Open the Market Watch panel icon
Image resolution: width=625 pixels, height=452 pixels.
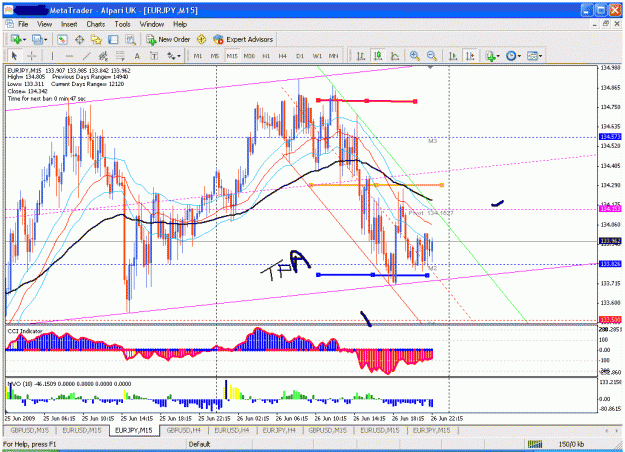(62, 39)
